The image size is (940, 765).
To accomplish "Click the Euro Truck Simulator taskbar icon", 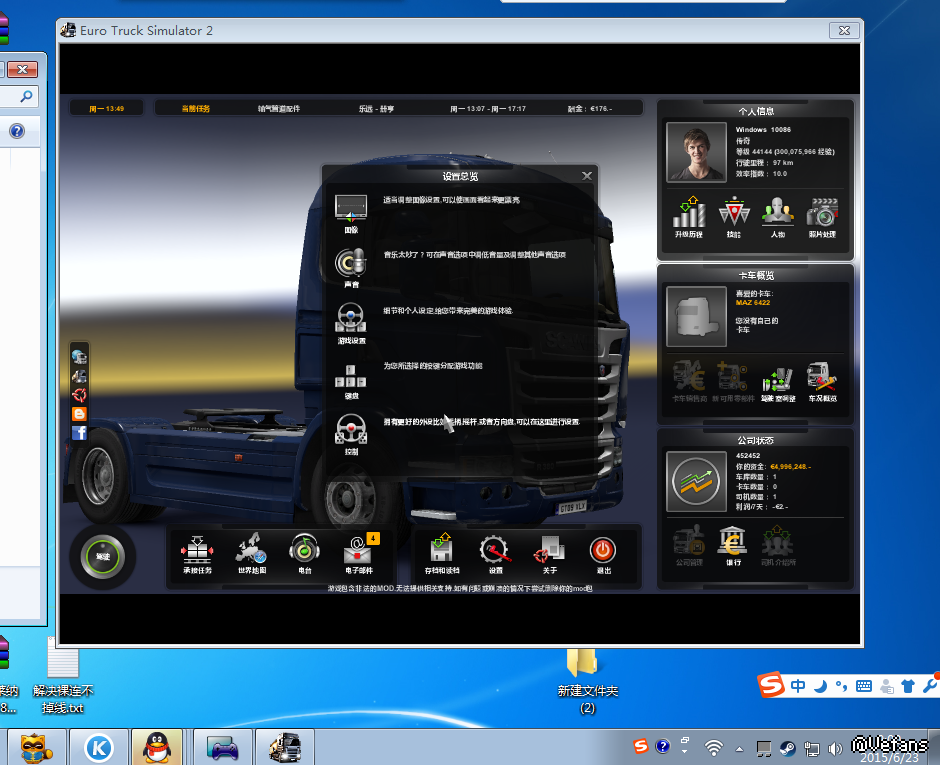I will coord(285,748).
